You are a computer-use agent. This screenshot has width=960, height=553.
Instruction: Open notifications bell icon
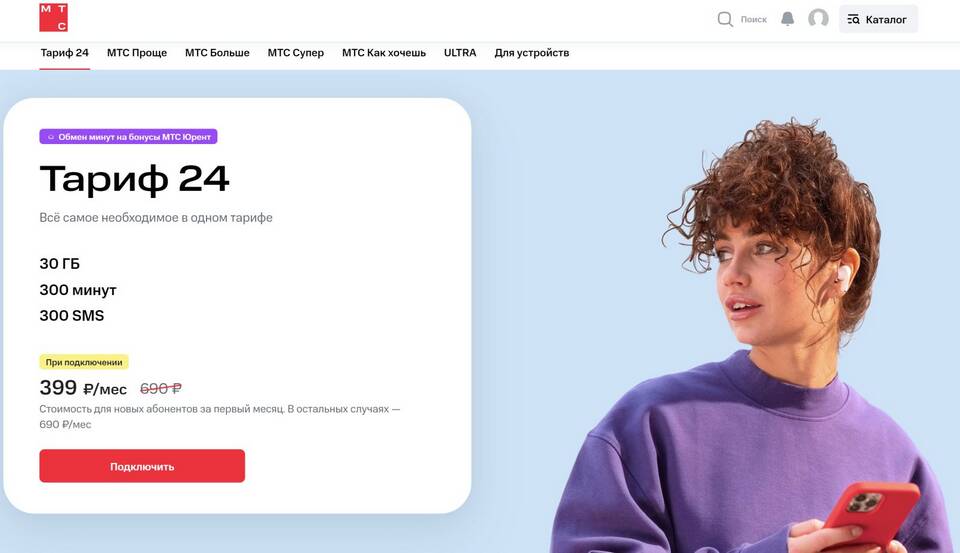point(787,19)
